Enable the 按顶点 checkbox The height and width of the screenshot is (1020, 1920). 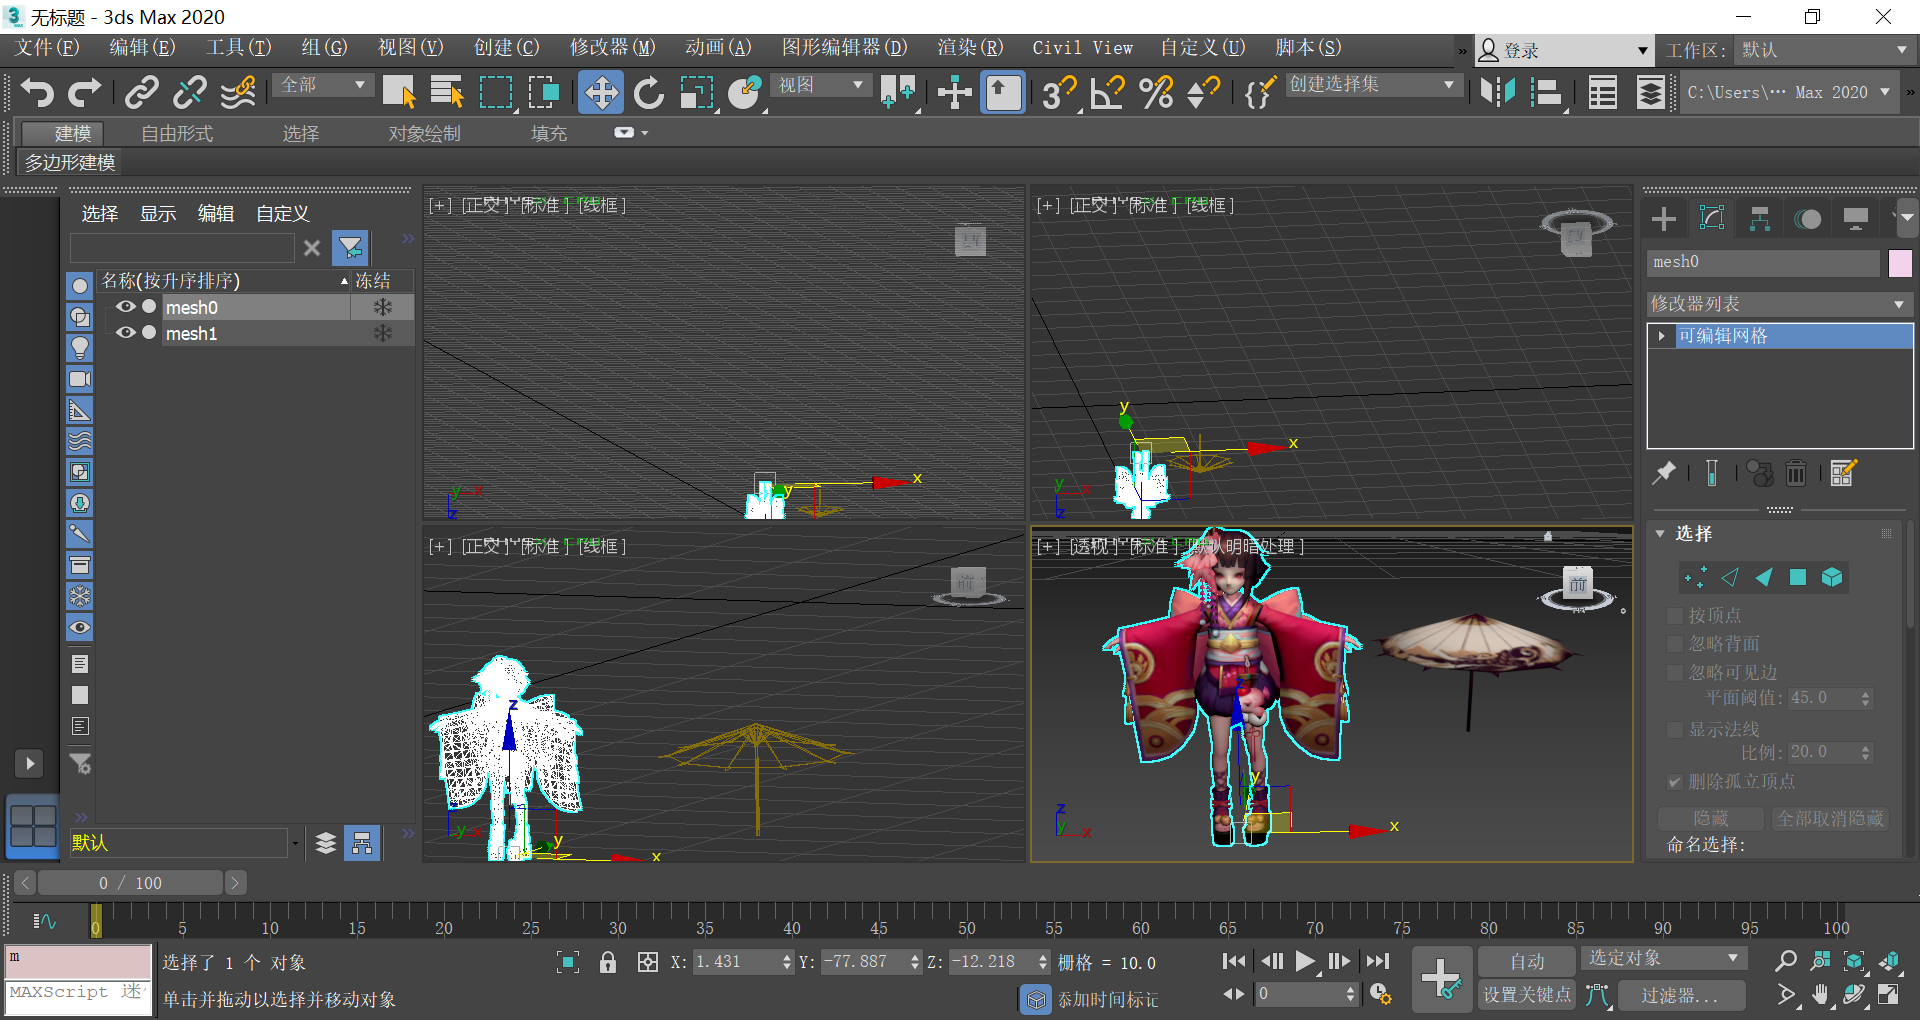click(x=1675, y=615)
